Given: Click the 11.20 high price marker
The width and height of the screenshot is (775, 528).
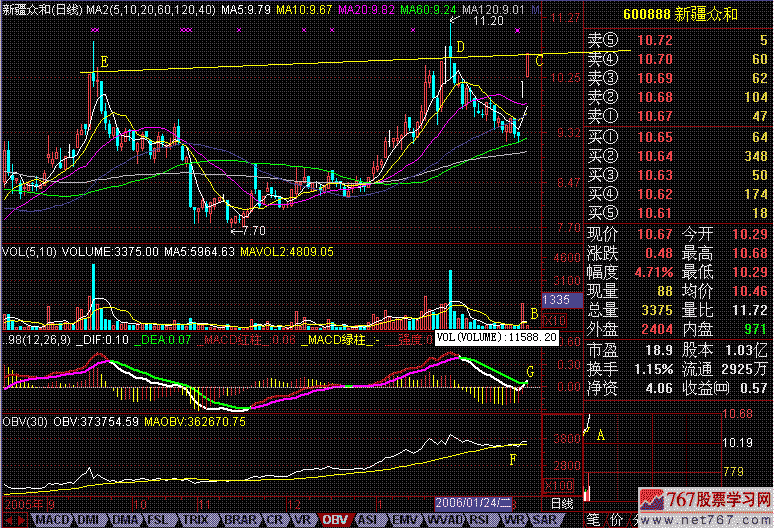Looking at the screenshot, I should tap(487, 20).
